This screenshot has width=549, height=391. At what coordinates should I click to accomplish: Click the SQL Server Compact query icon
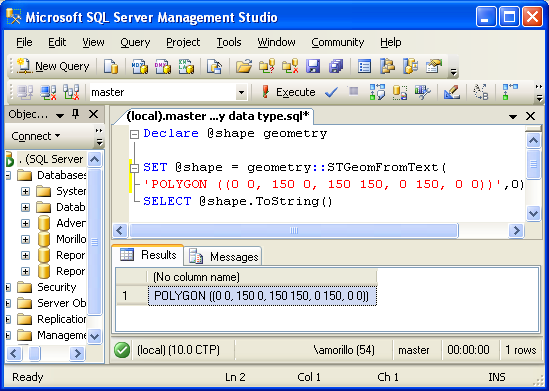tap(214, 66)
